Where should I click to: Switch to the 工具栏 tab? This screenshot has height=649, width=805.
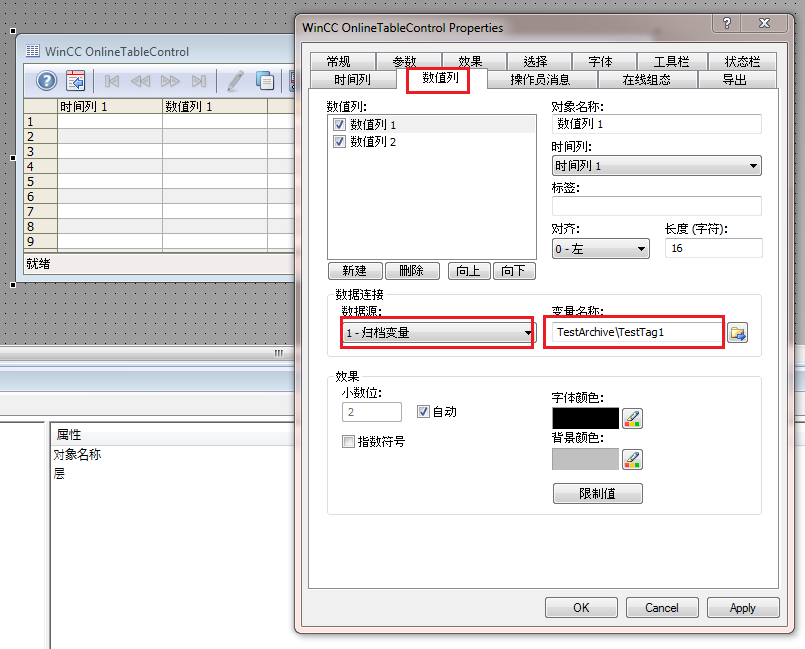coord(672,62)
